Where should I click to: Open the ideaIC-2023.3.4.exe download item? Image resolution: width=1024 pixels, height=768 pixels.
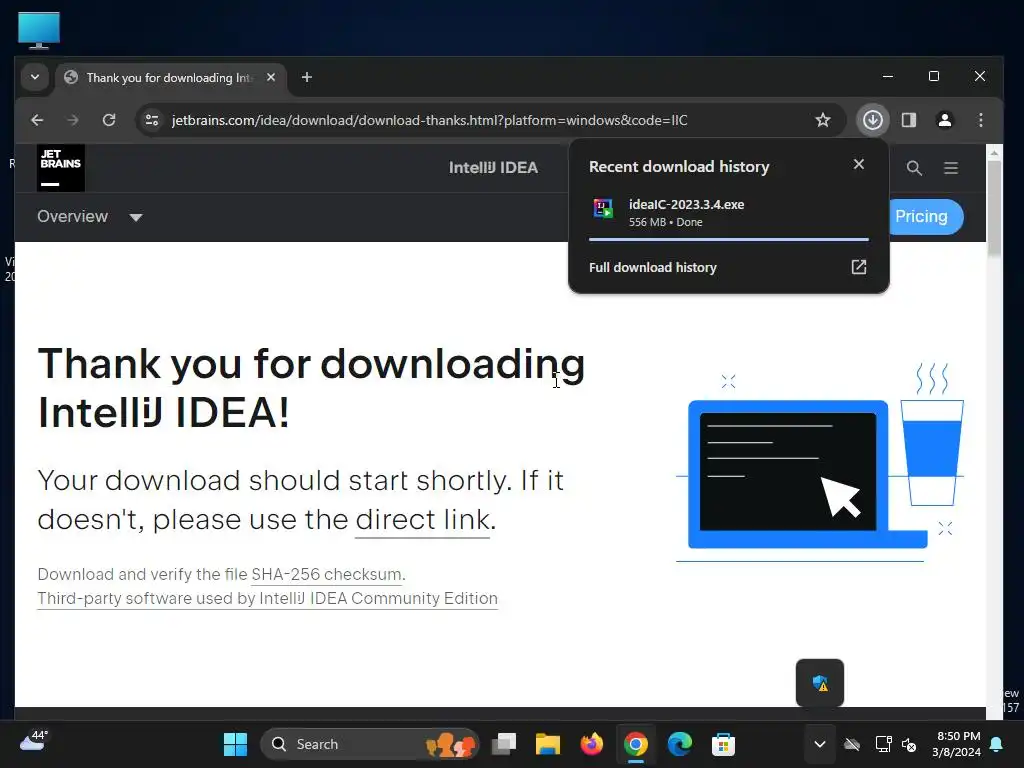tap(728, 213)
